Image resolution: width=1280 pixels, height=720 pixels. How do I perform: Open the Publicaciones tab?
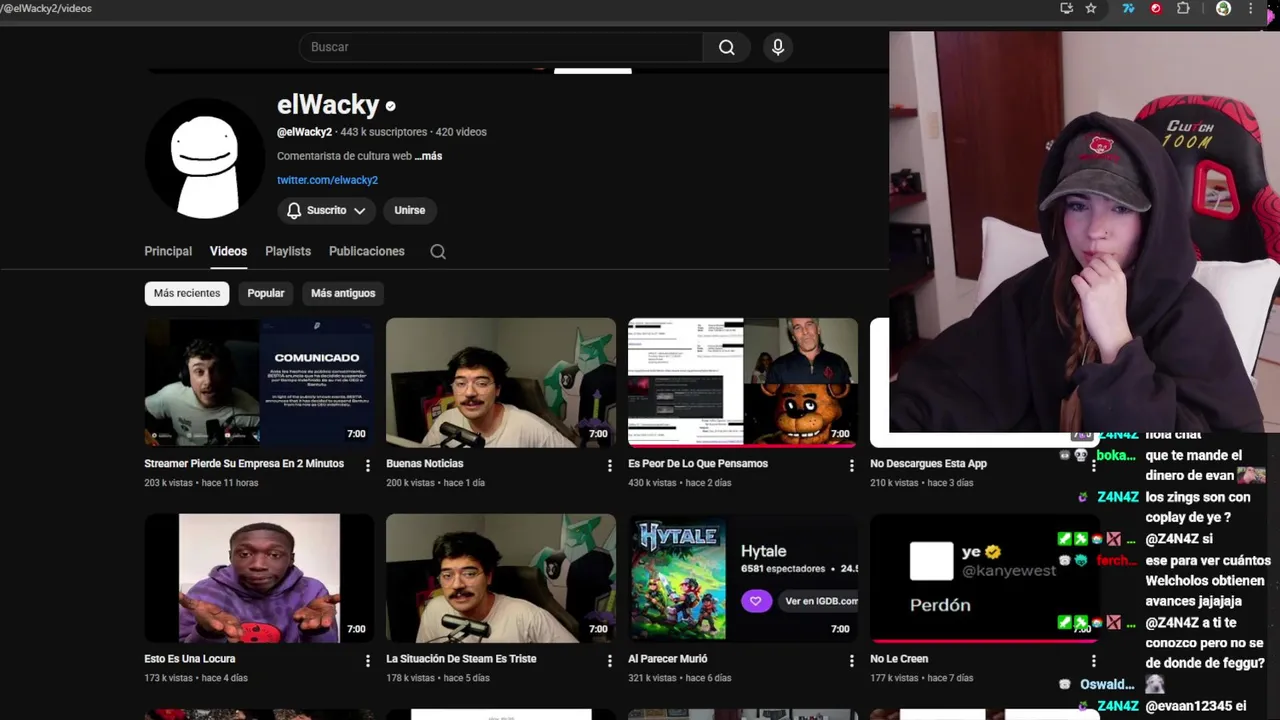point(367,251)
